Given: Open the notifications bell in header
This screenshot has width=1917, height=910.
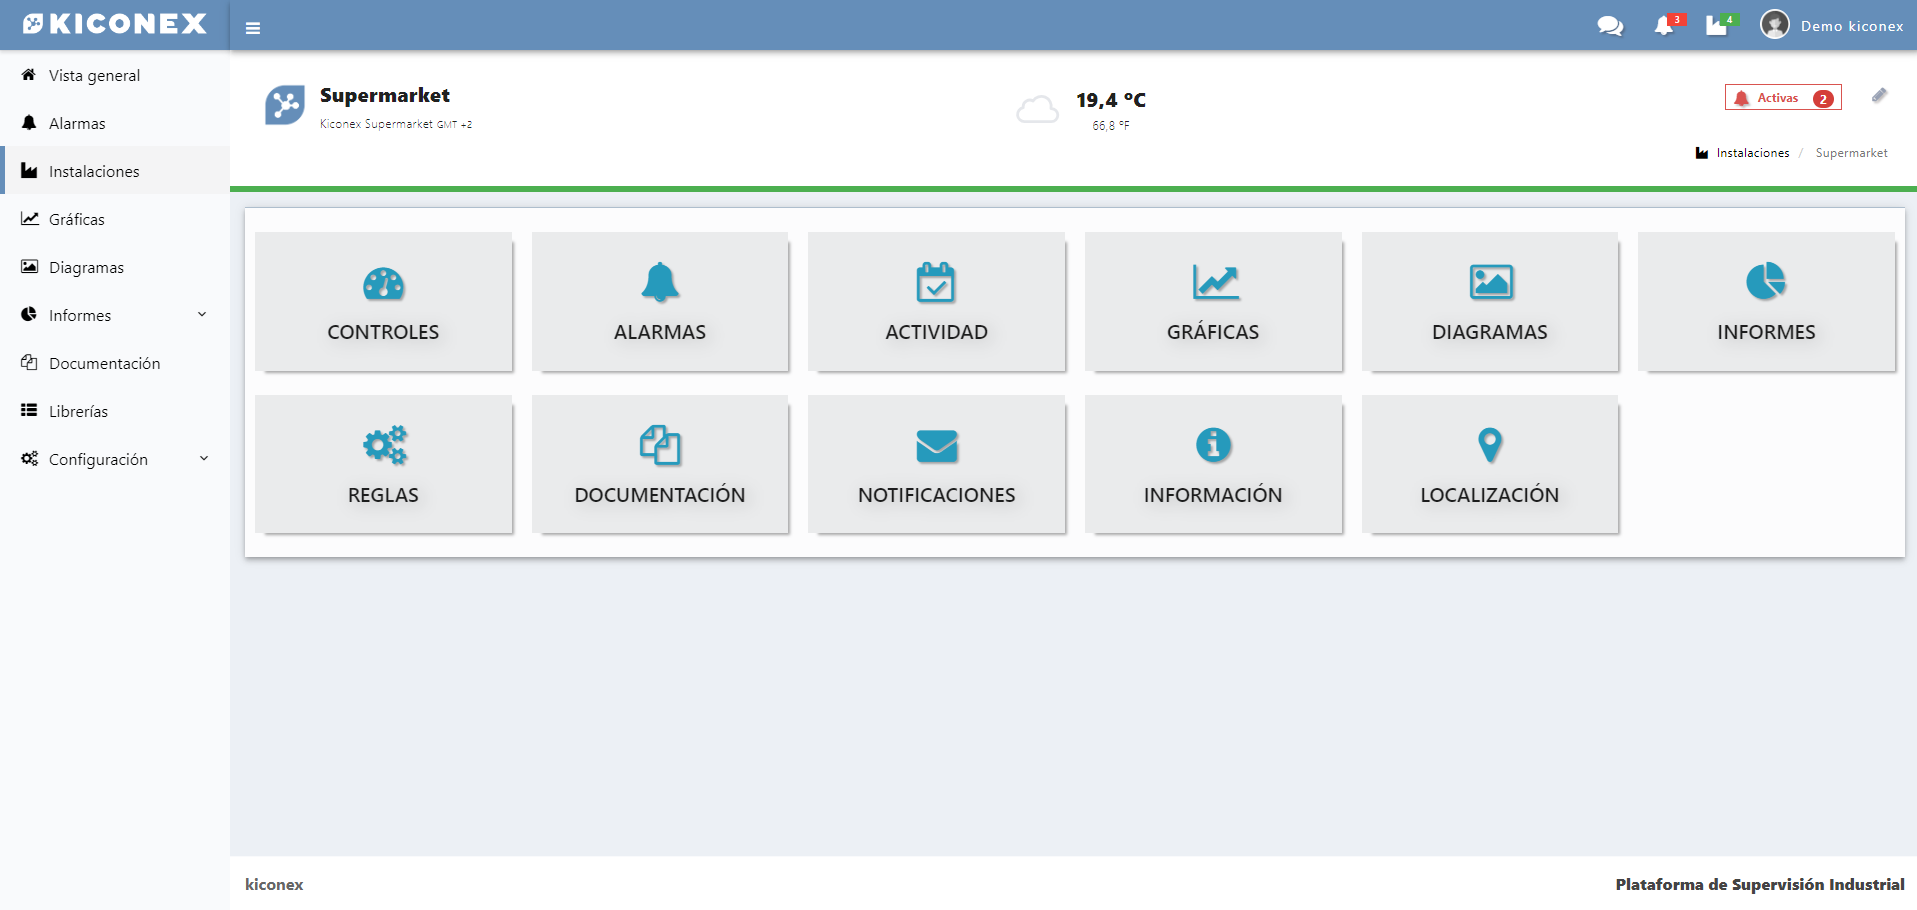Looking at the screenshot, I should (1665, 26).
